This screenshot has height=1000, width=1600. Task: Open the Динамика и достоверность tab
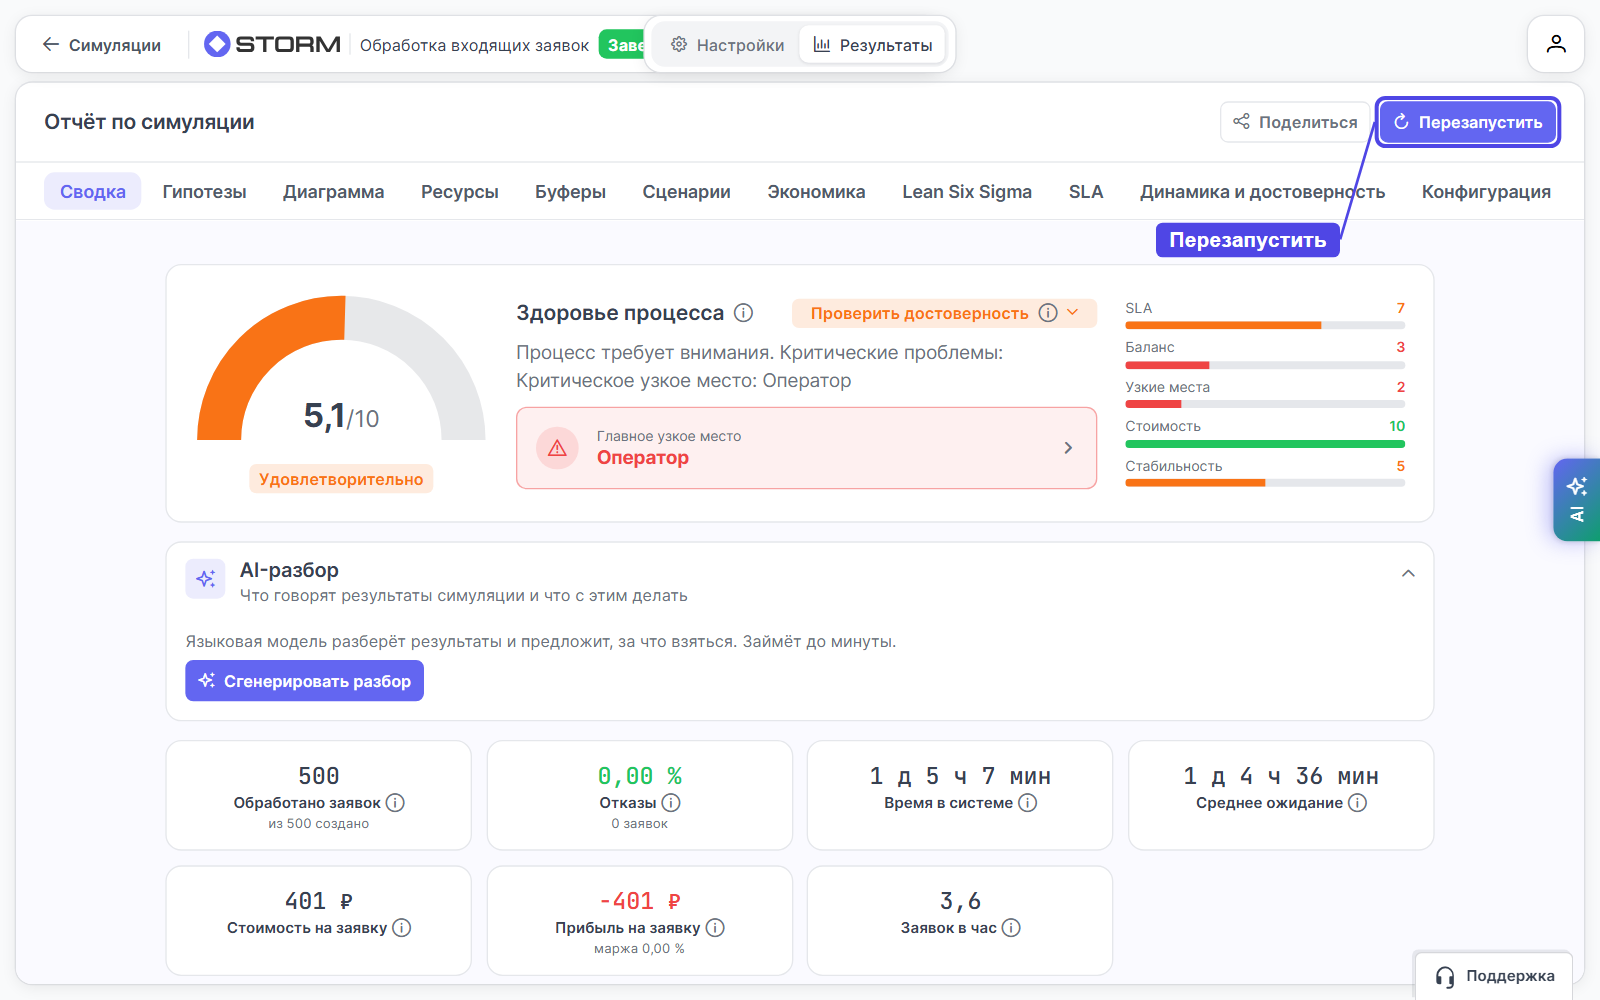pyautogui.click(x=1262, y=192)
